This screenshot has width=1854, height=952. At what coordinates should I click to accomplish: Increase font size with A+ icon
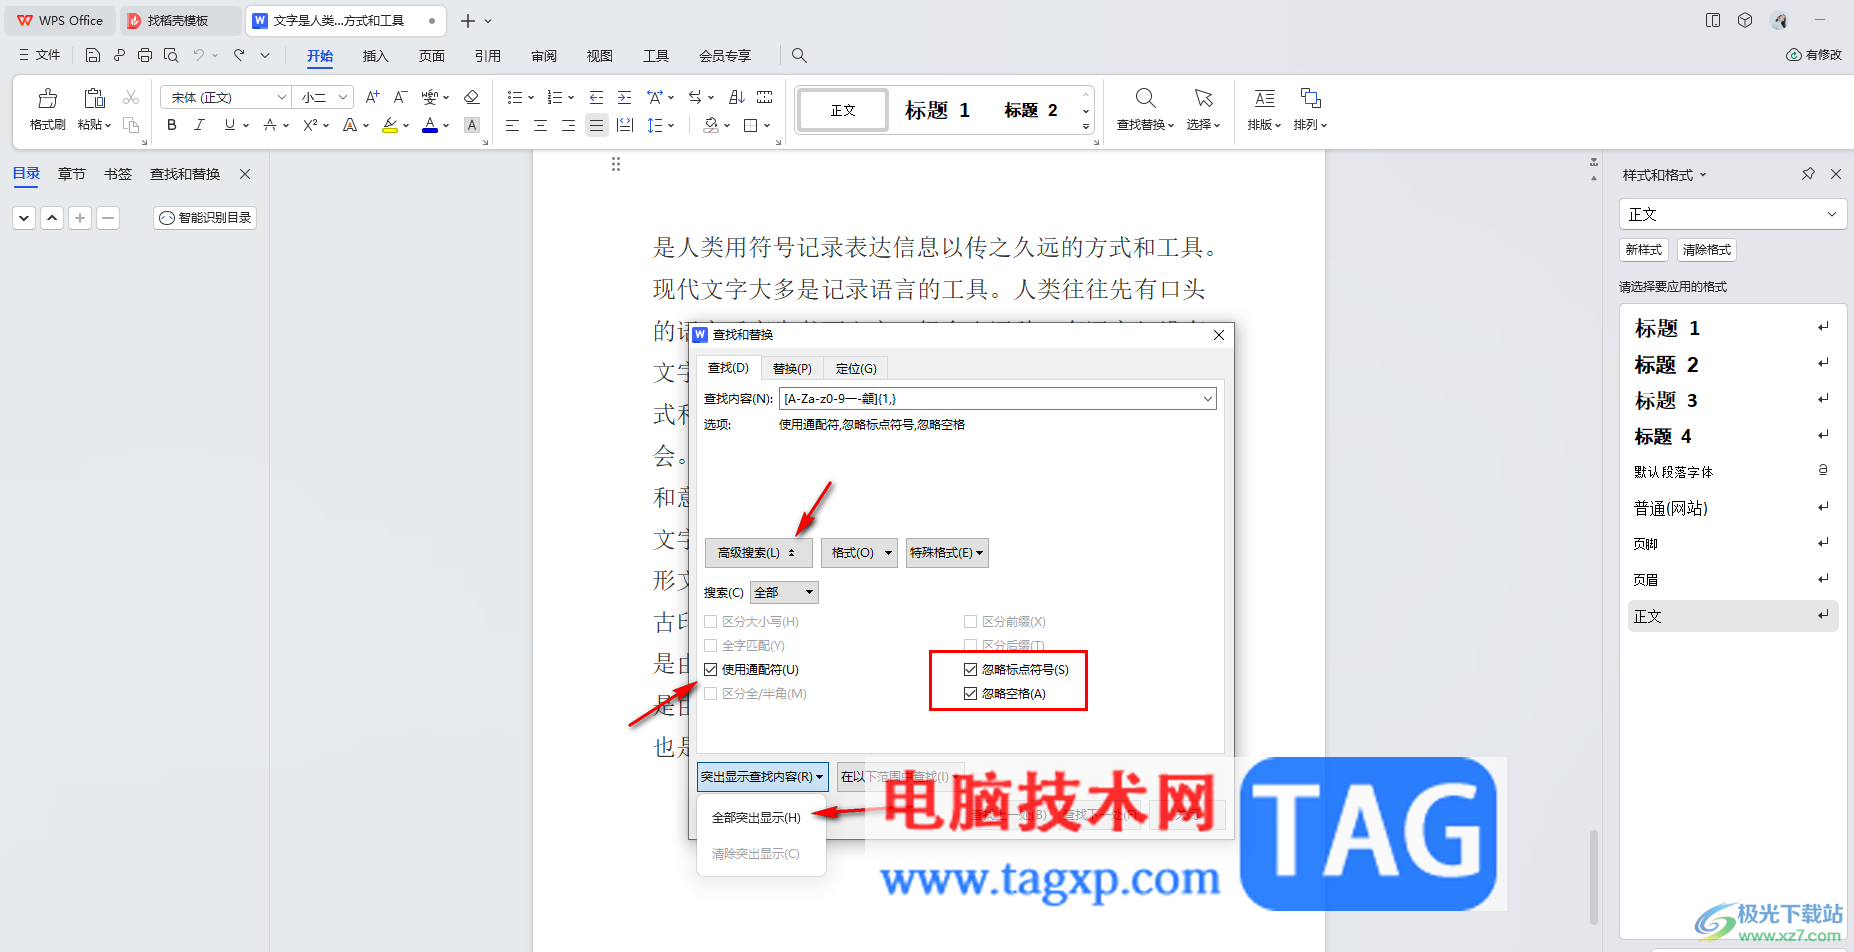click(x=372, y=97)
